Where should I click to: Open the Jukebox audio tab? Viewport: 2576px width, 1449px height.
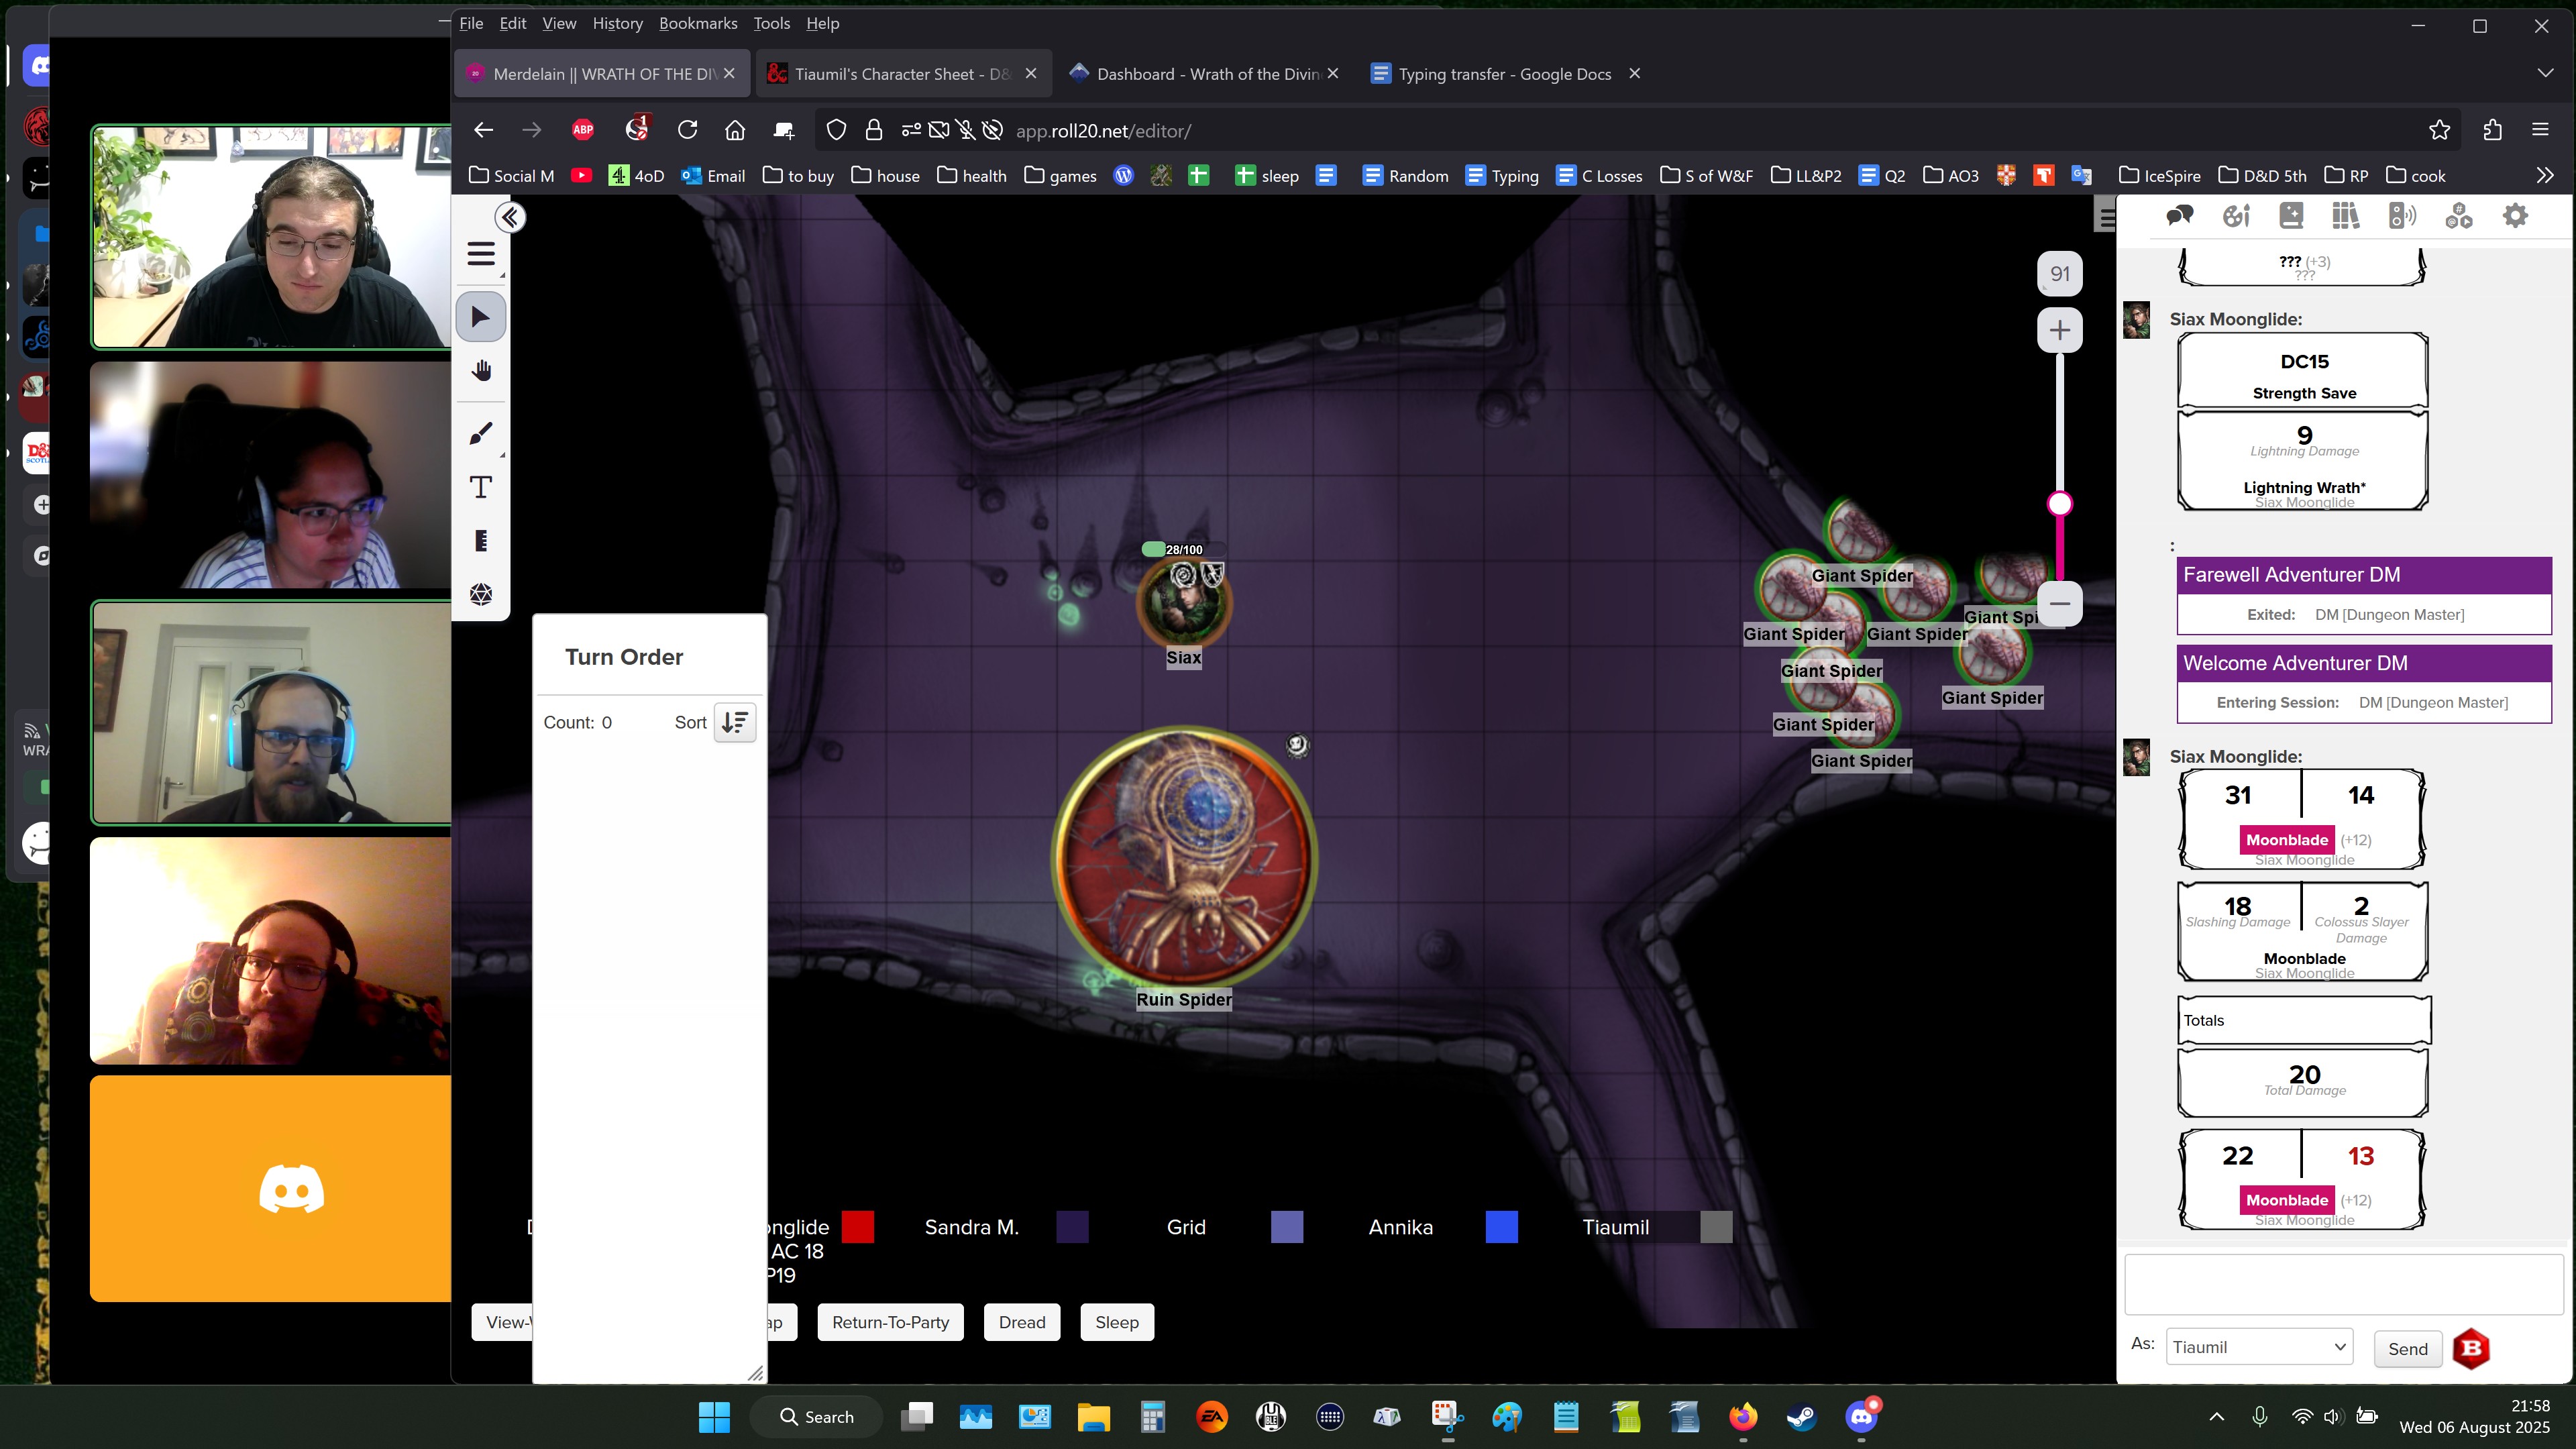pos(2401,215)
